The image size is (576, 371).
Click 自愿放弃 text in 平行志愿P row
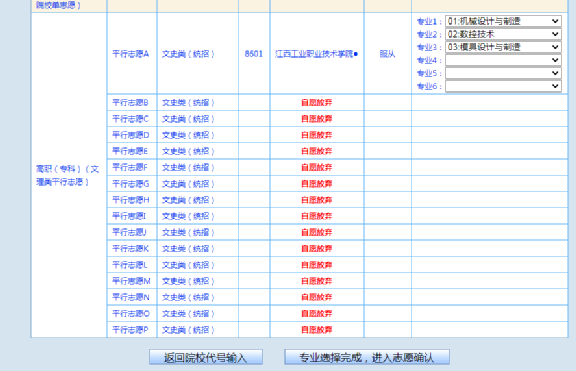pyautogui.click(x=317, y=330)
